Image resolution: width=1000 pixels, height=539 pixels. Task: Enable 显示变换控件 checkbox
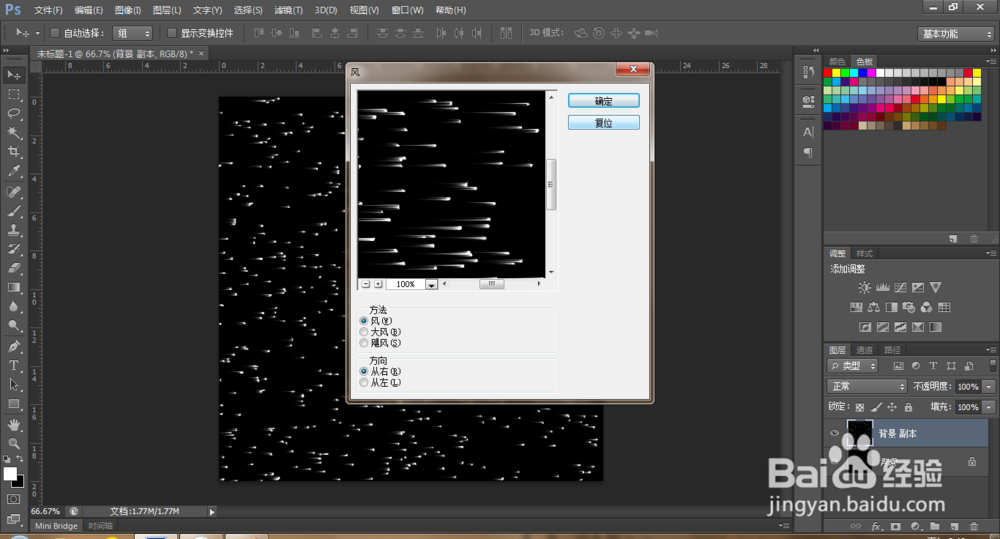[172, 33]
